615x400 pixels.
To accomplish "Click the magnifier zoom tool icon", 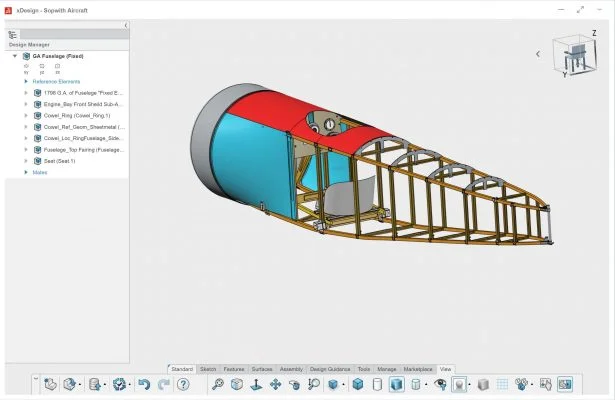I will pyautogui.click(x=217, y=384).
